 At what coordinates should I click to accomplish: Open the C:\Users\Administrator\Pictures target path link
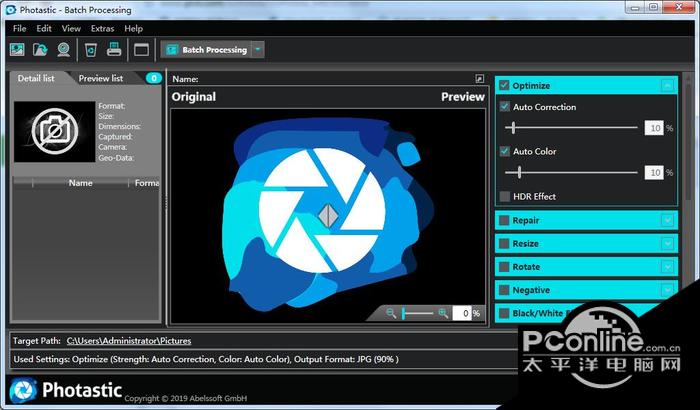click(129, 341)
